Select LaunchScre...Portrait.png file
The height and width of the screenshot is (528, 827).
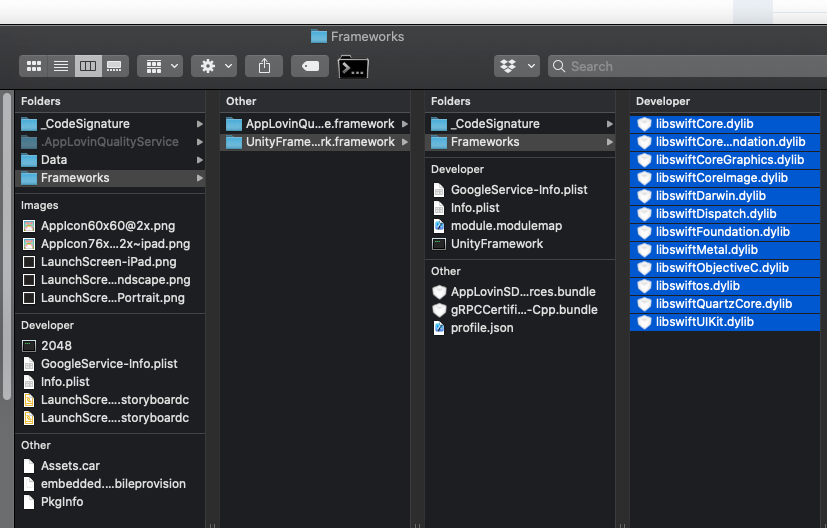(110, 297)
